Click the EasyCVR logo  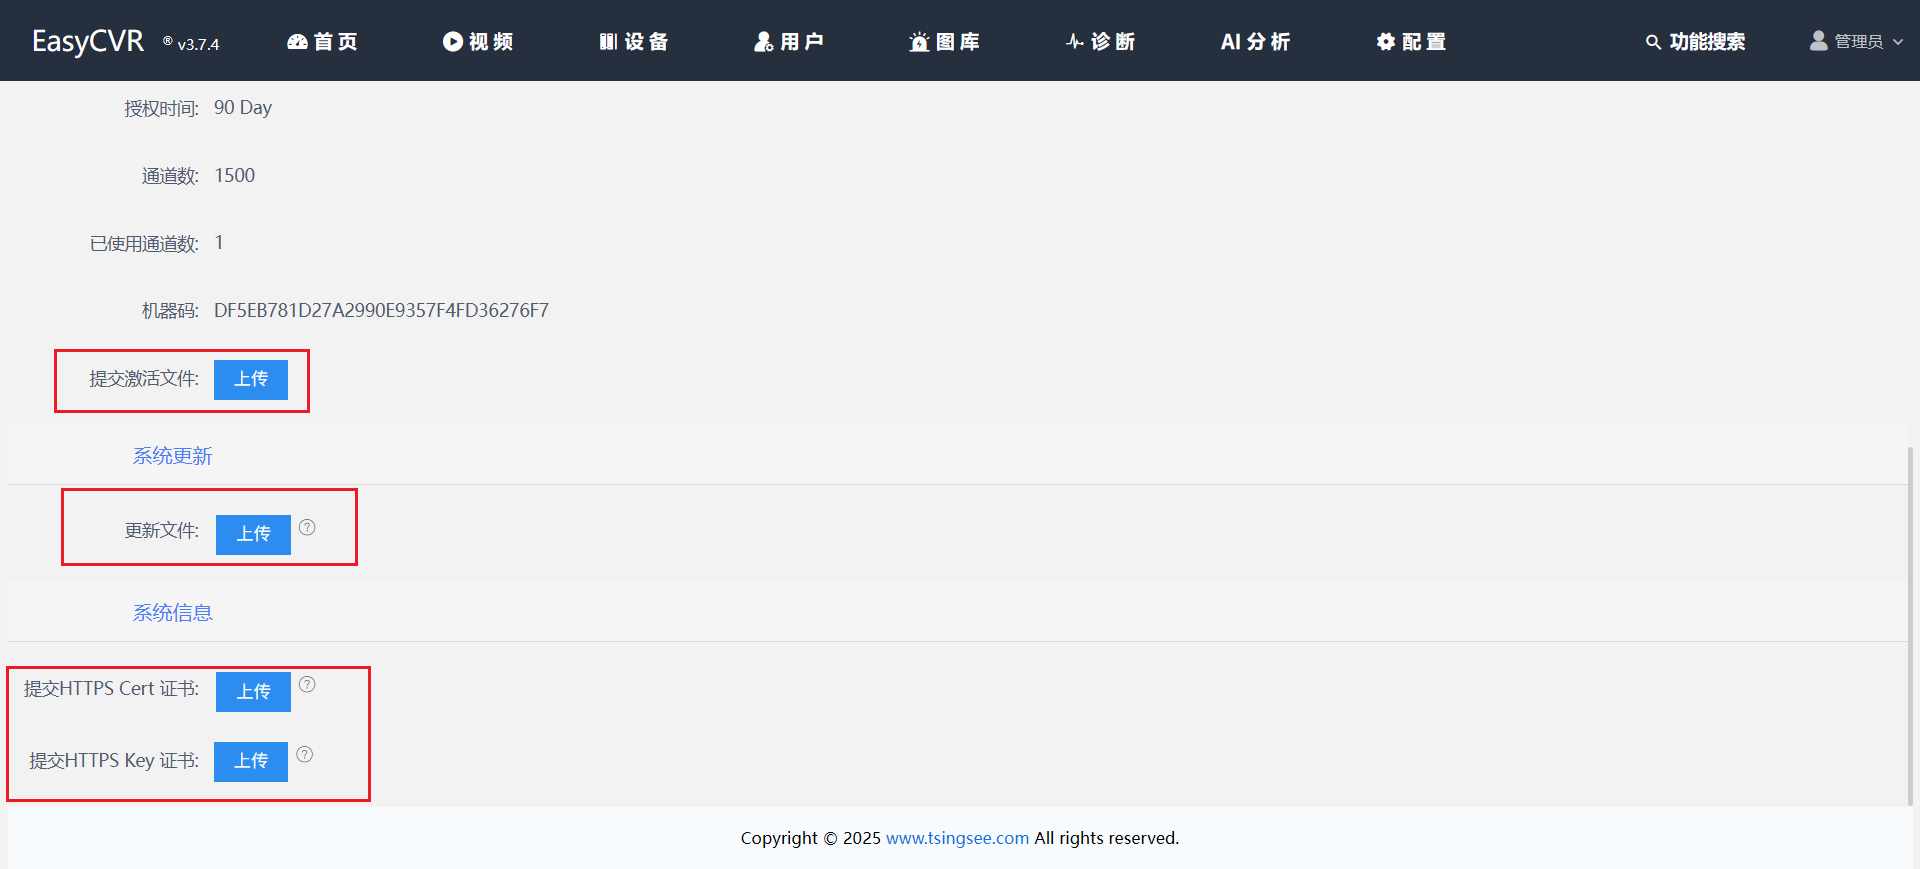tap(88, 41)
